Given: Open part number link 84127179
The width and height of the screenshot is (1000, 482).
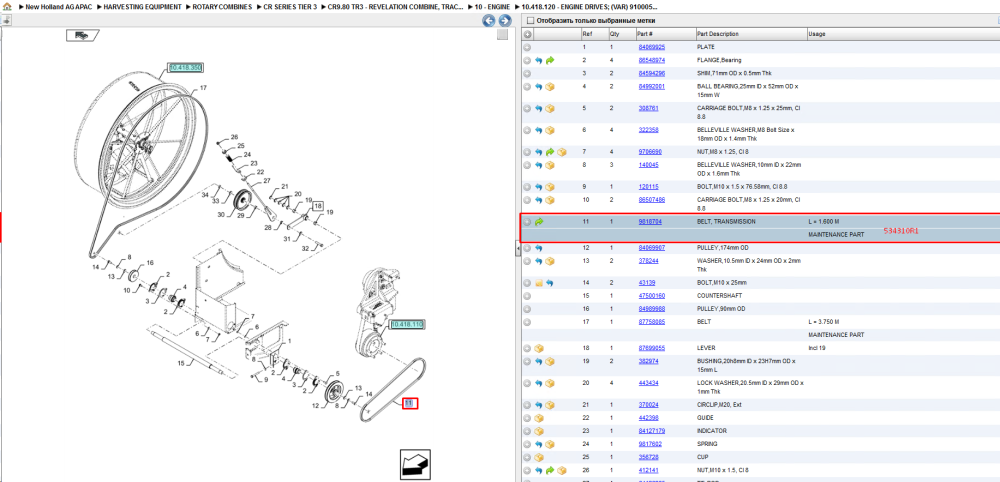Looking at the screenshot, I should (x=652, y=431).
